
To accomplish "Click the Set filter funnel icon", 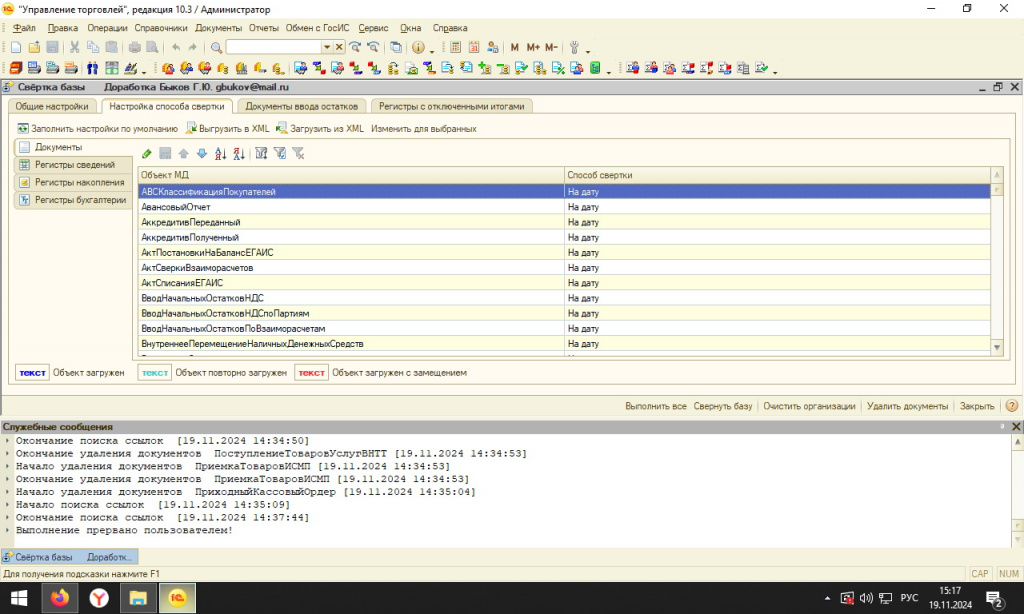I will pos(280,154).
